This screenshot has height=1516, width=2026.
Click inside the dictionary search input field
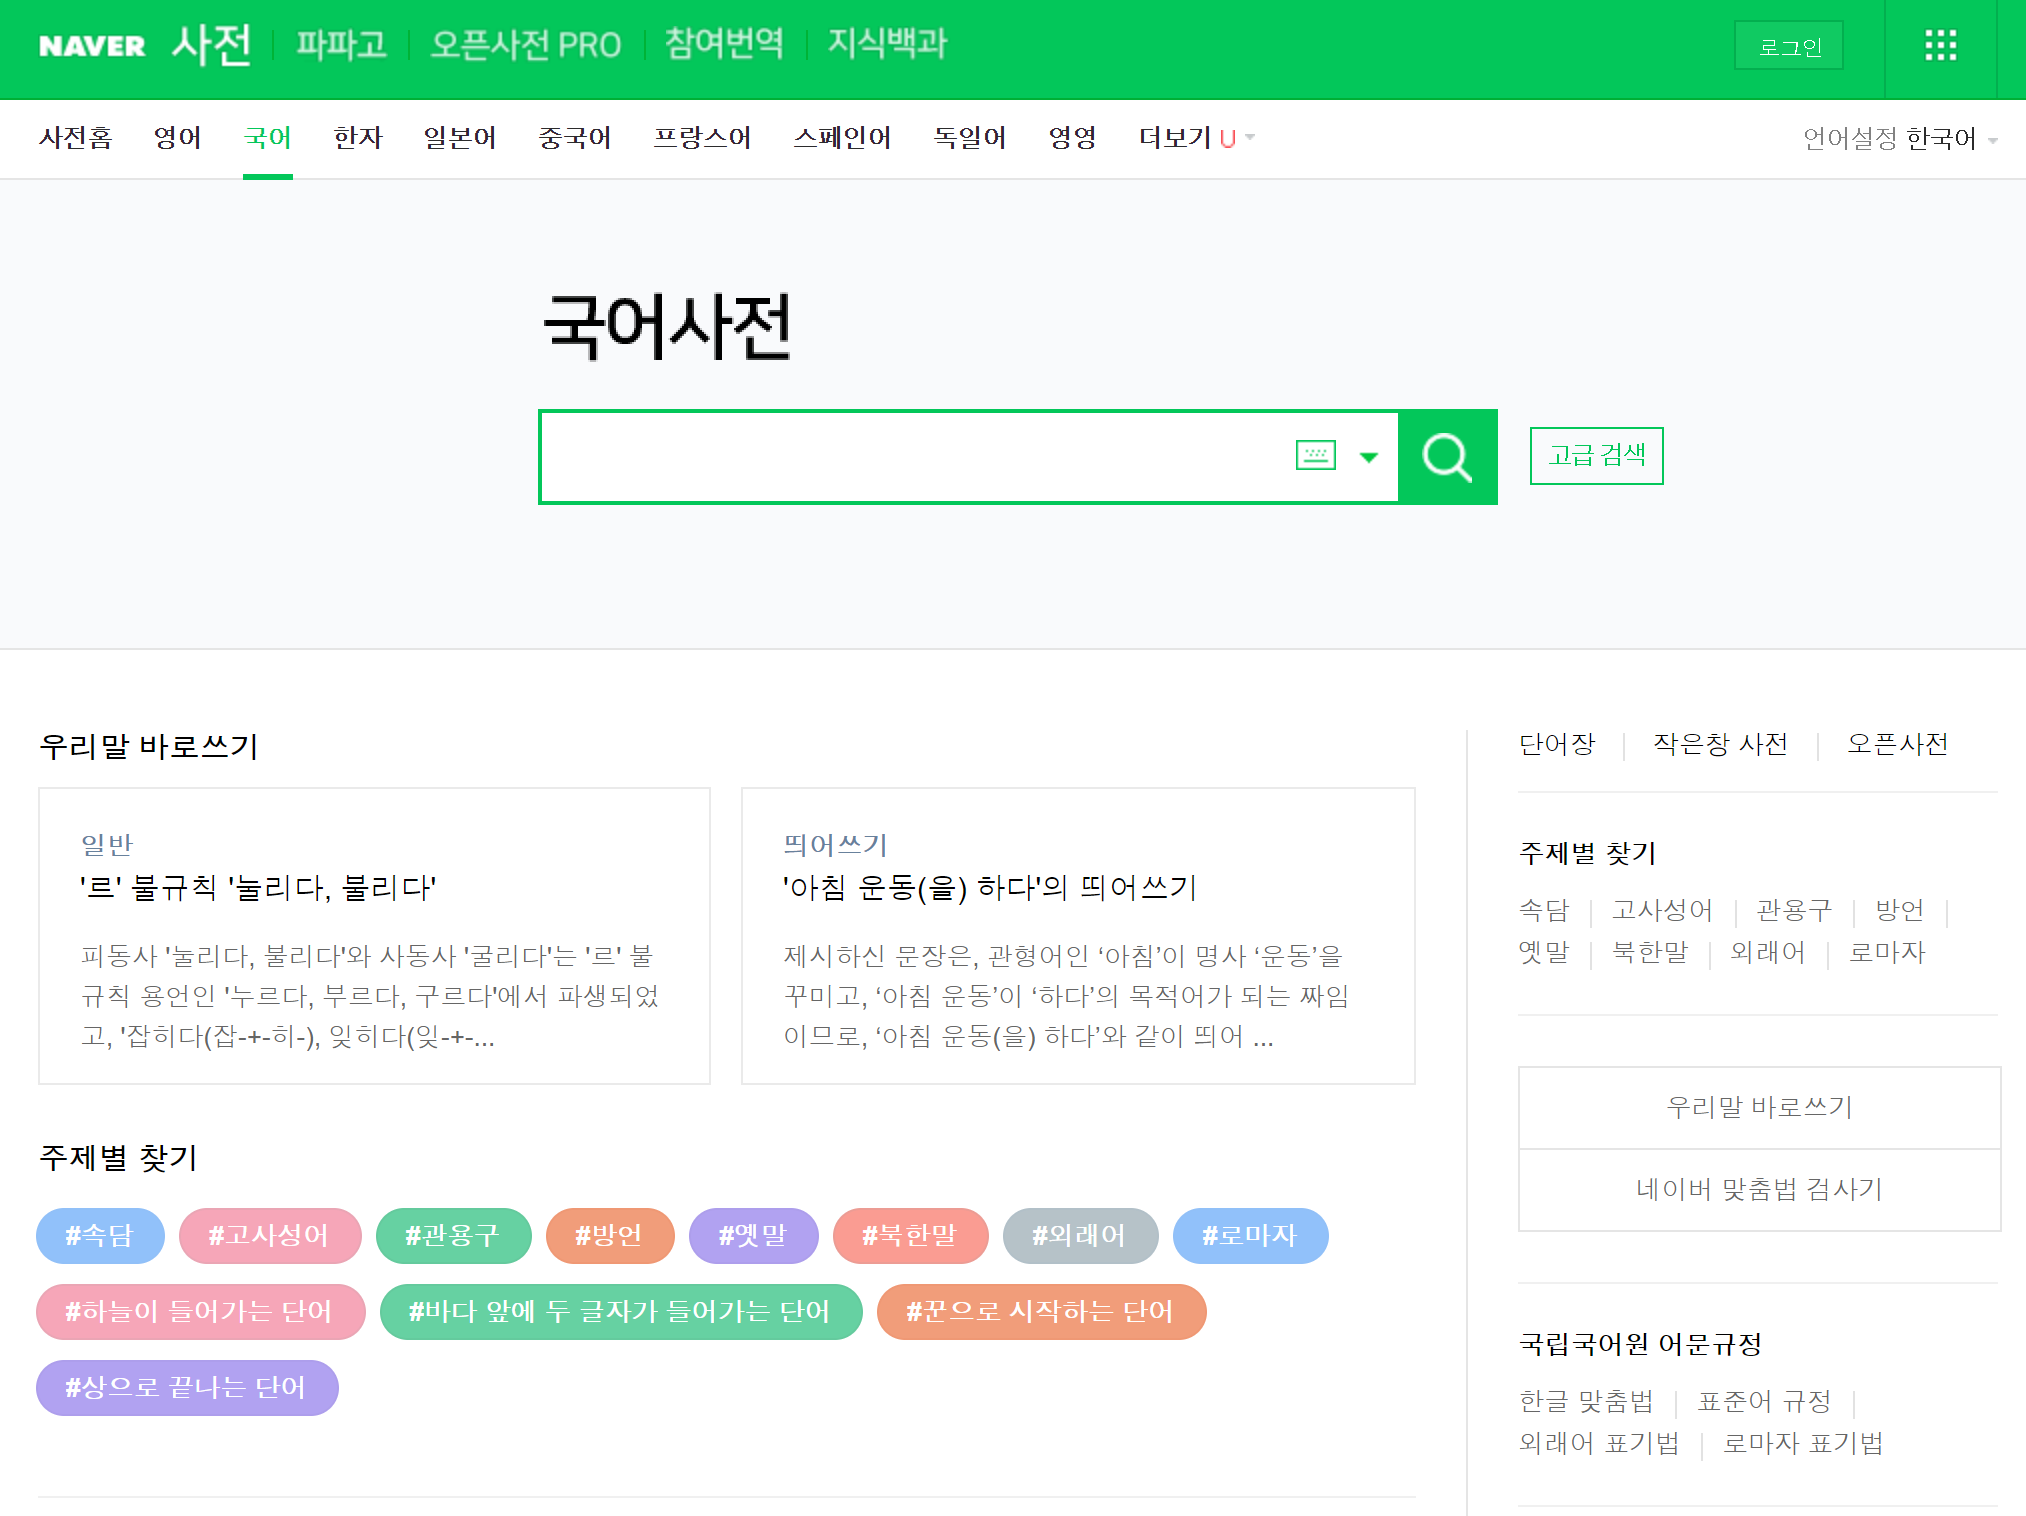[x=900, y=457]
